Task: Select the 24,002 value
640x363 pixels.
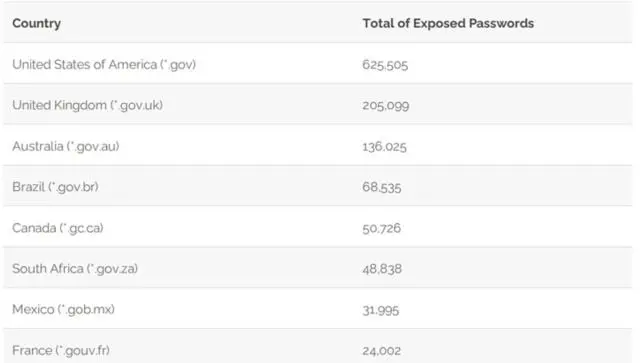Action: pyautogui.click(x=381, y=350)
